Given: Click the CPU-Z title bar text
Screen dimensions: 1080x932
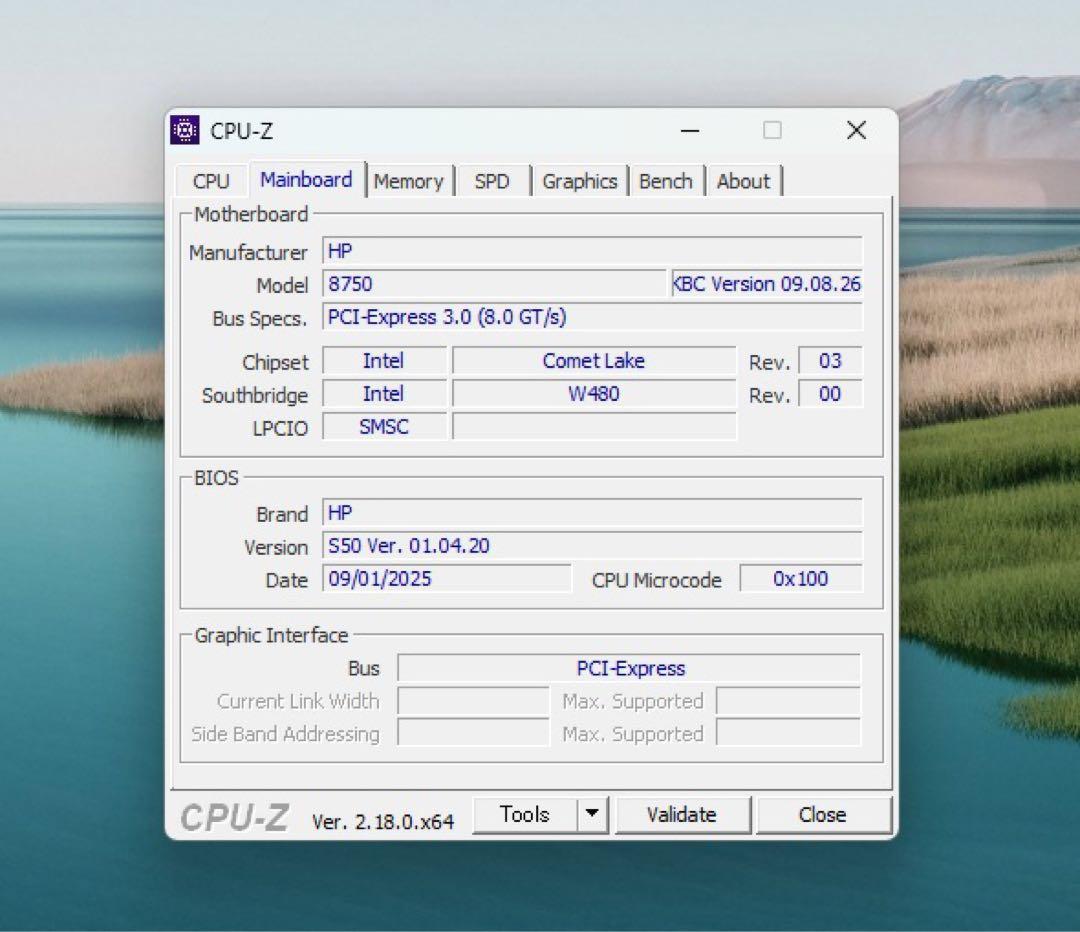Looking at the screenshot, I should click(242, 131).
